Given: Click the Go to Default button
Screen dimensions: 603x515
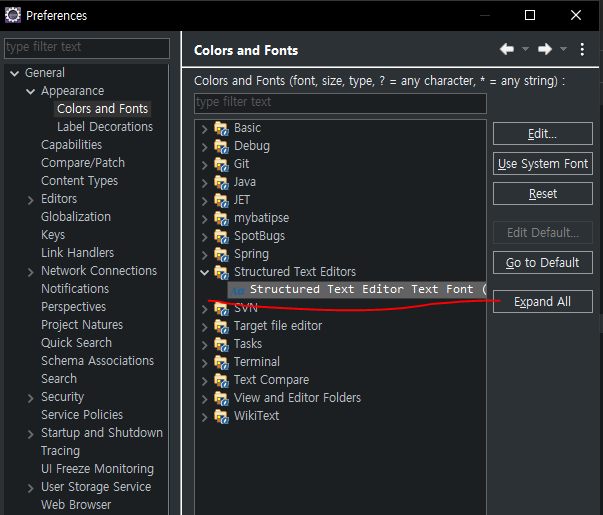Looking at the screenshot, I should click(543, 263).
